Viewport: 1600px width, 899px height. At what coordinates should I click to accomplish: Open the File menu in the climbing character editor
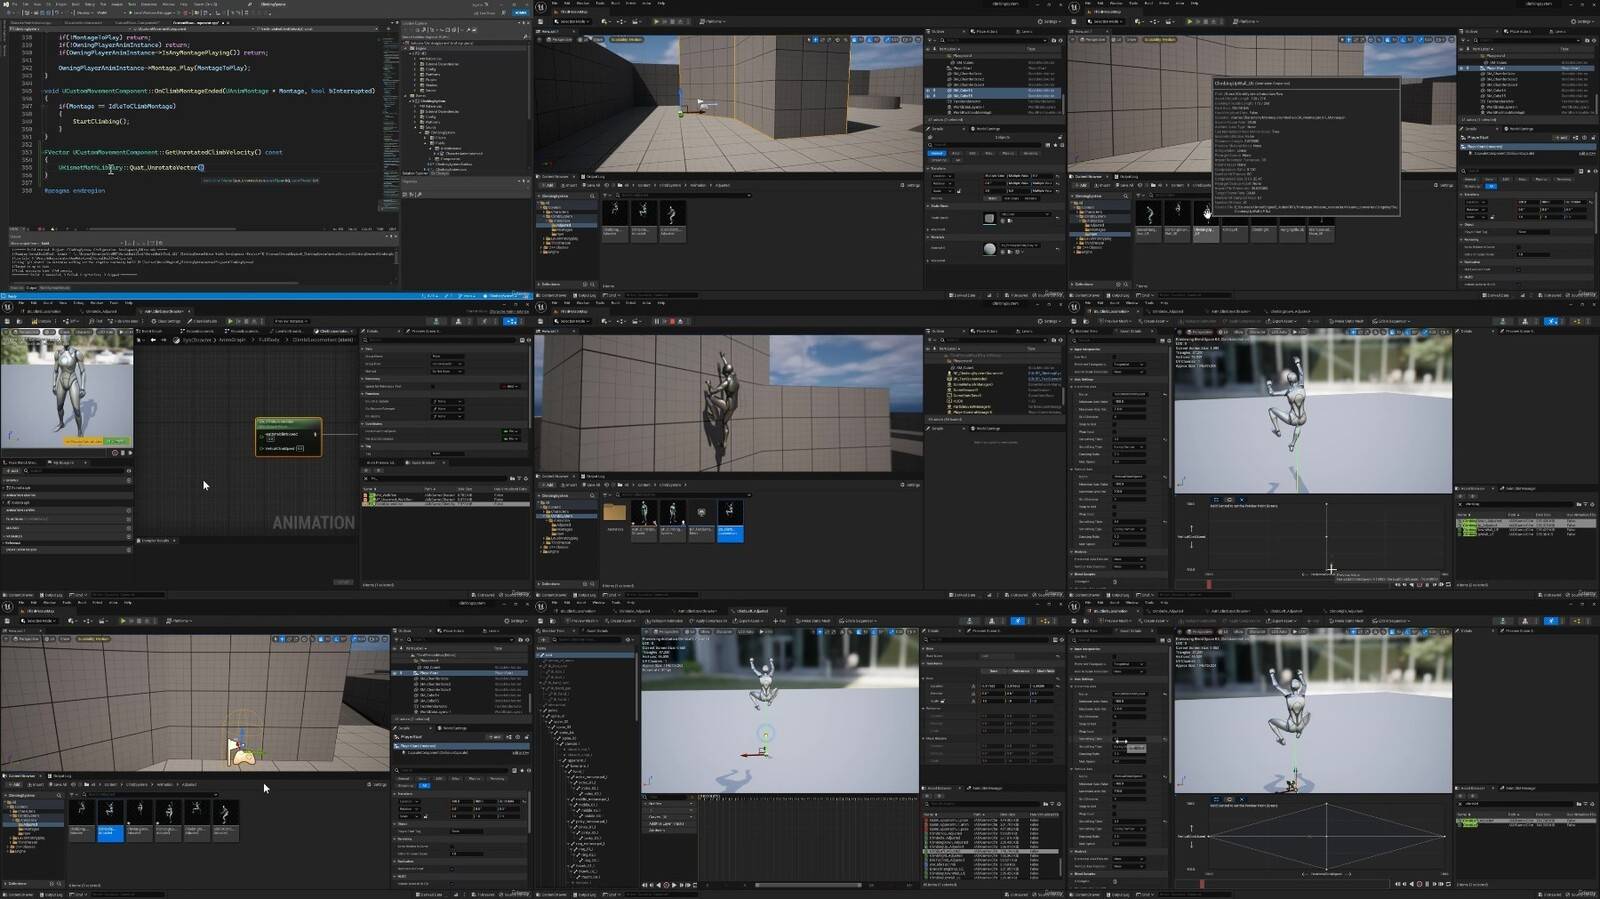point(555,303)
